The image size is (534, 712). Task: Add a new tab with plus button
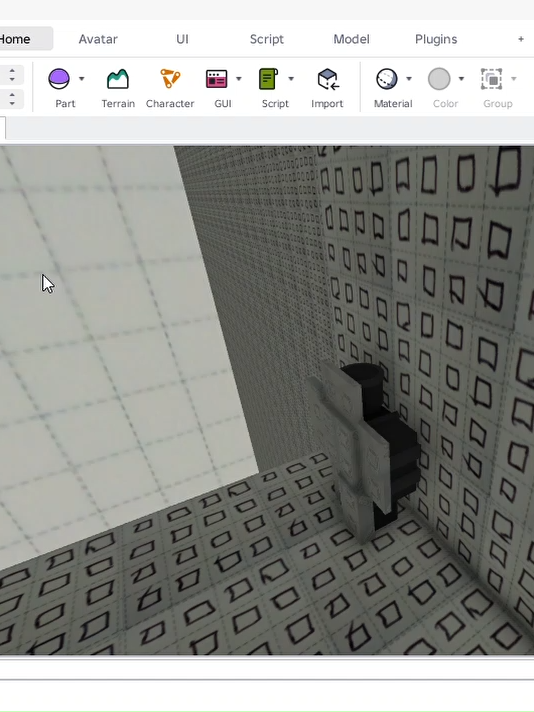tap(521, 39)
